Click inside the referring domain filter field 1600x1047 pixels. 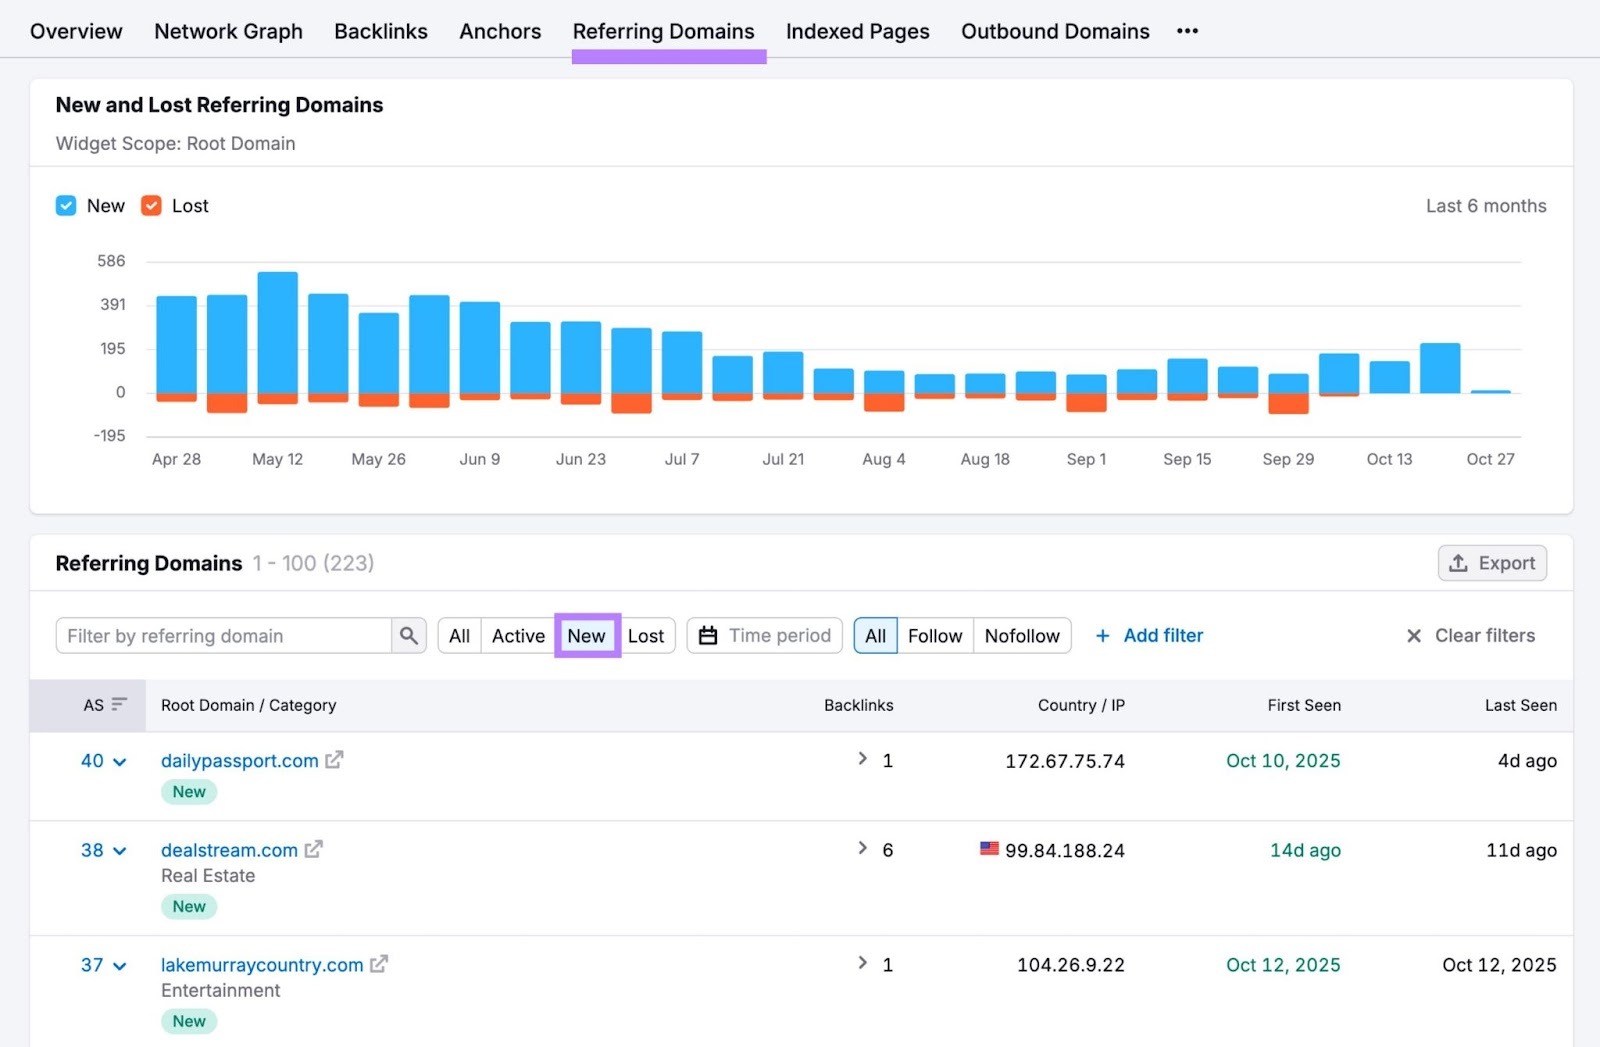coord(220,635)
